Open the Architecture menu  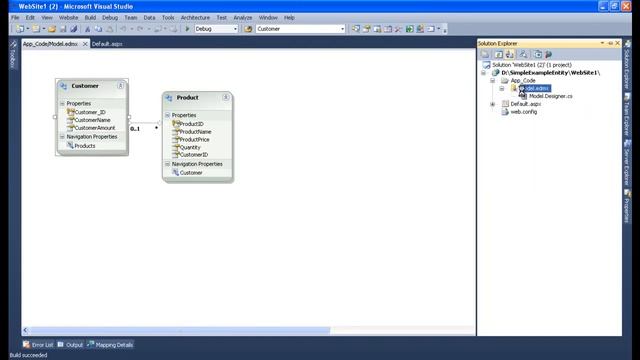(195, 18)
